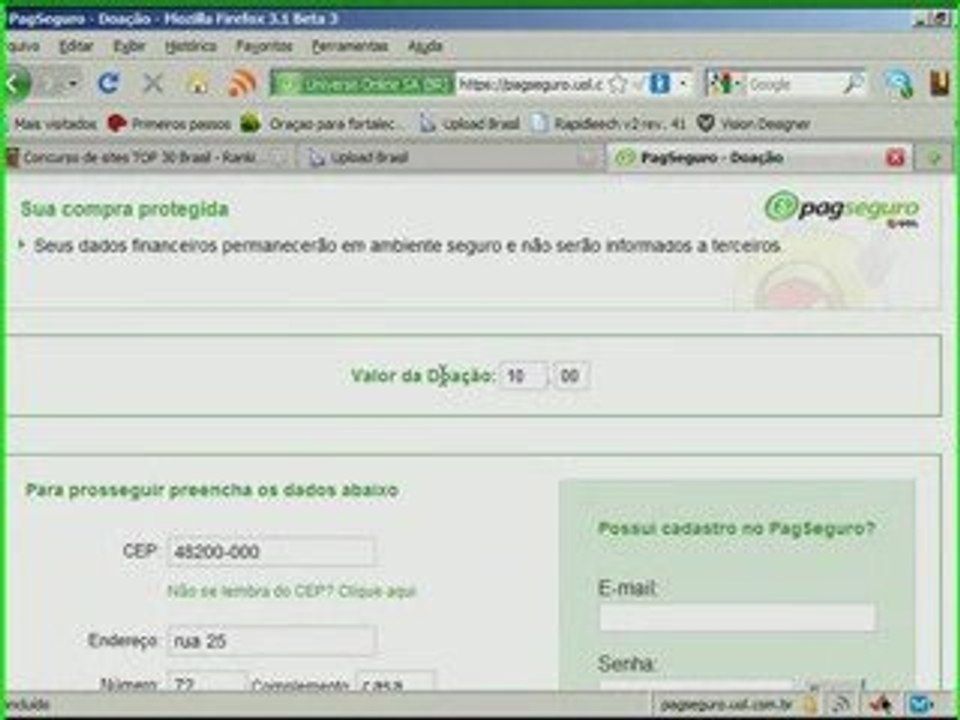This screenshot has width=960, height=720.
Task: Open the Vision Designer bookmark
Action: tap(754, 124)
